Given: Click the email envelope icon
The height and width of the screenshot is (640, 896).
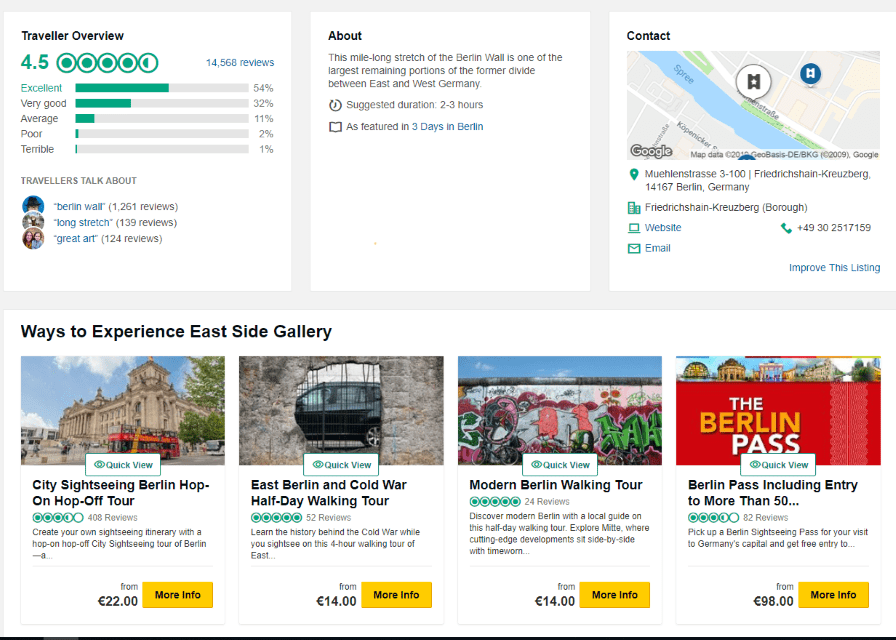Looking at the screenshot, I should [633, 248].
